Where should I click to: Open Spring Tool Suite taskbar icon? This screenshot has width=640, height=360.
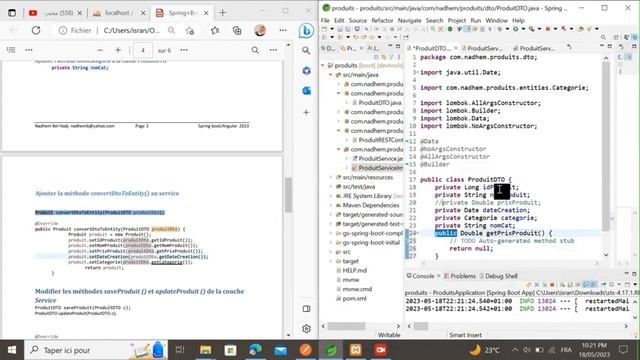[x=331, y=350]
